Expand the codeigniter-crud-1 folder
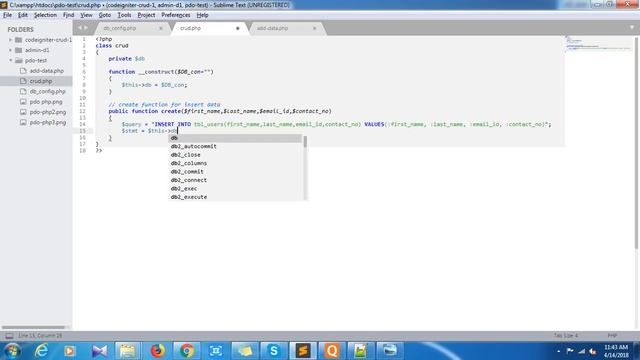Viewport: 640px width, 360px height. tap(10, 40)
